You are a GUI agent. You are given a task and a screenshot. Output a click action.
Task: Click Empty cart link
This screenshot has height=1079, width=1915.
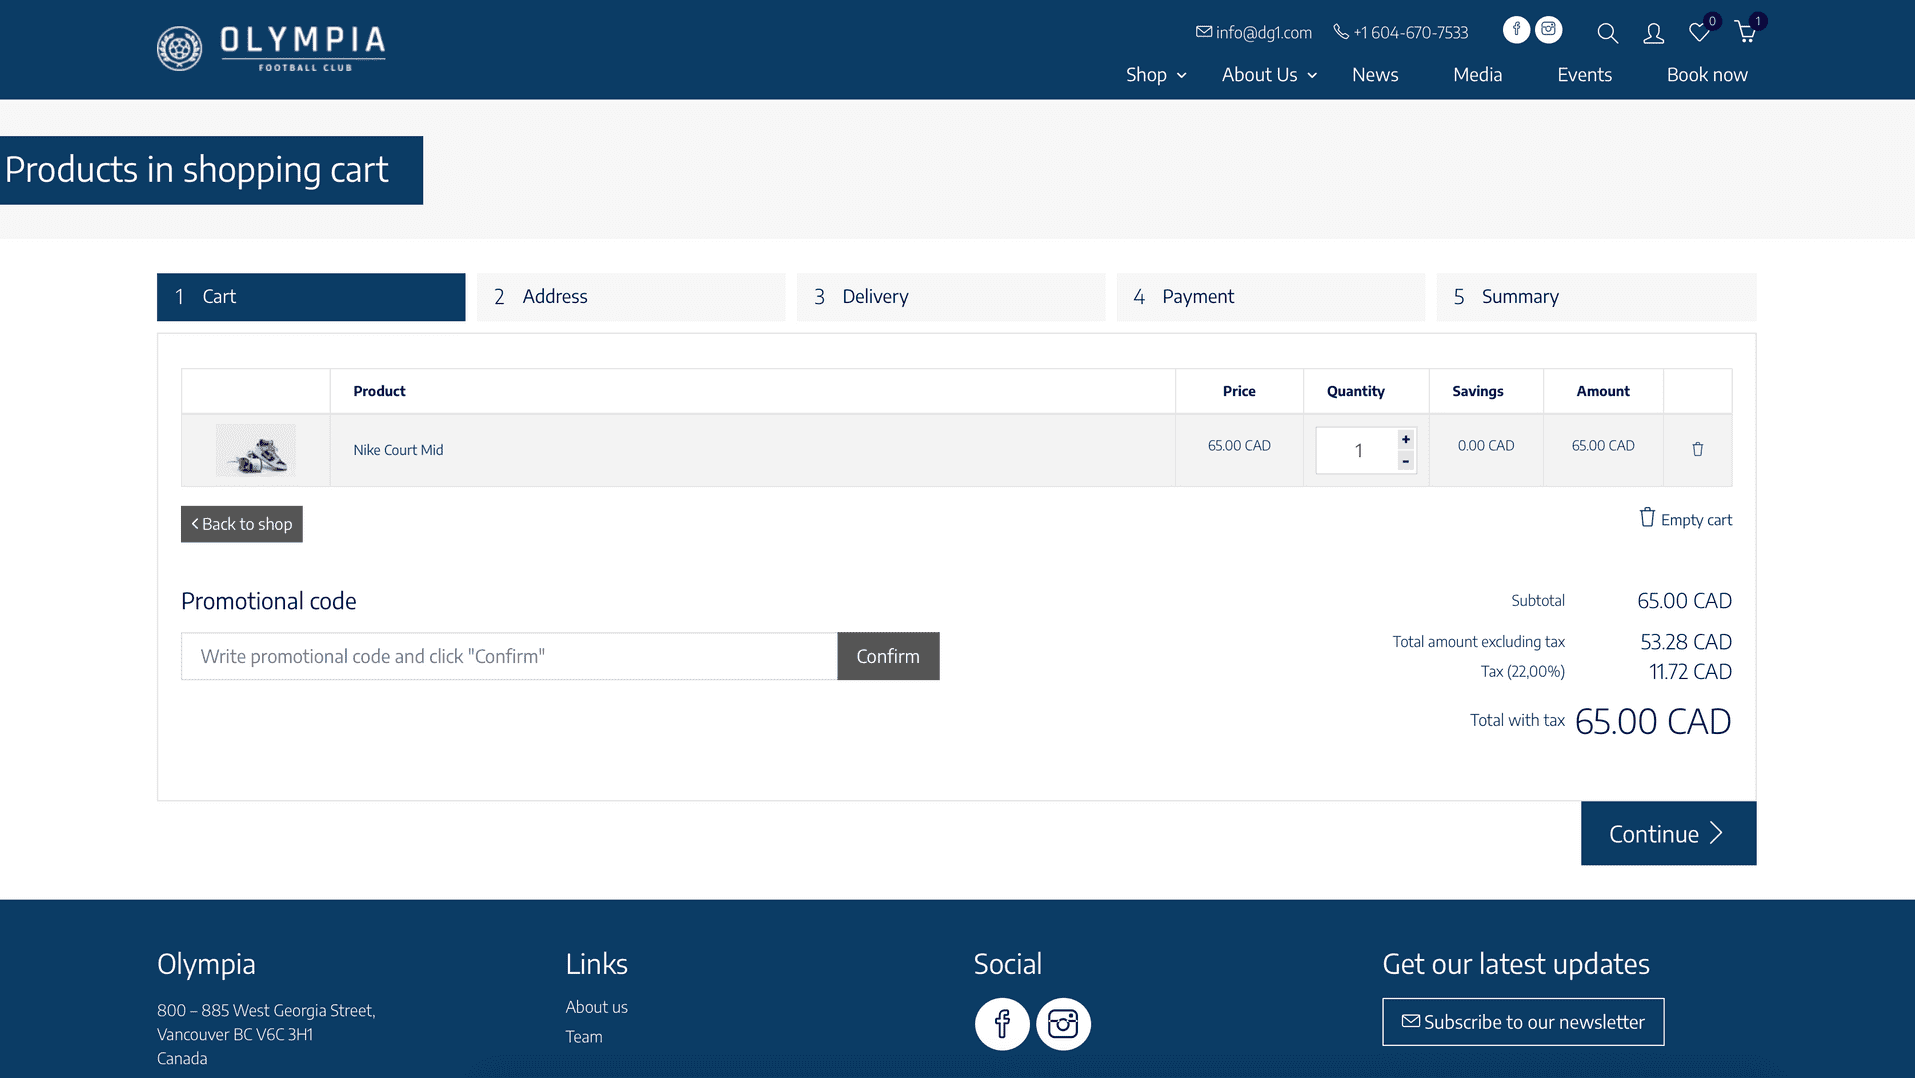[x=1685, y=519]
